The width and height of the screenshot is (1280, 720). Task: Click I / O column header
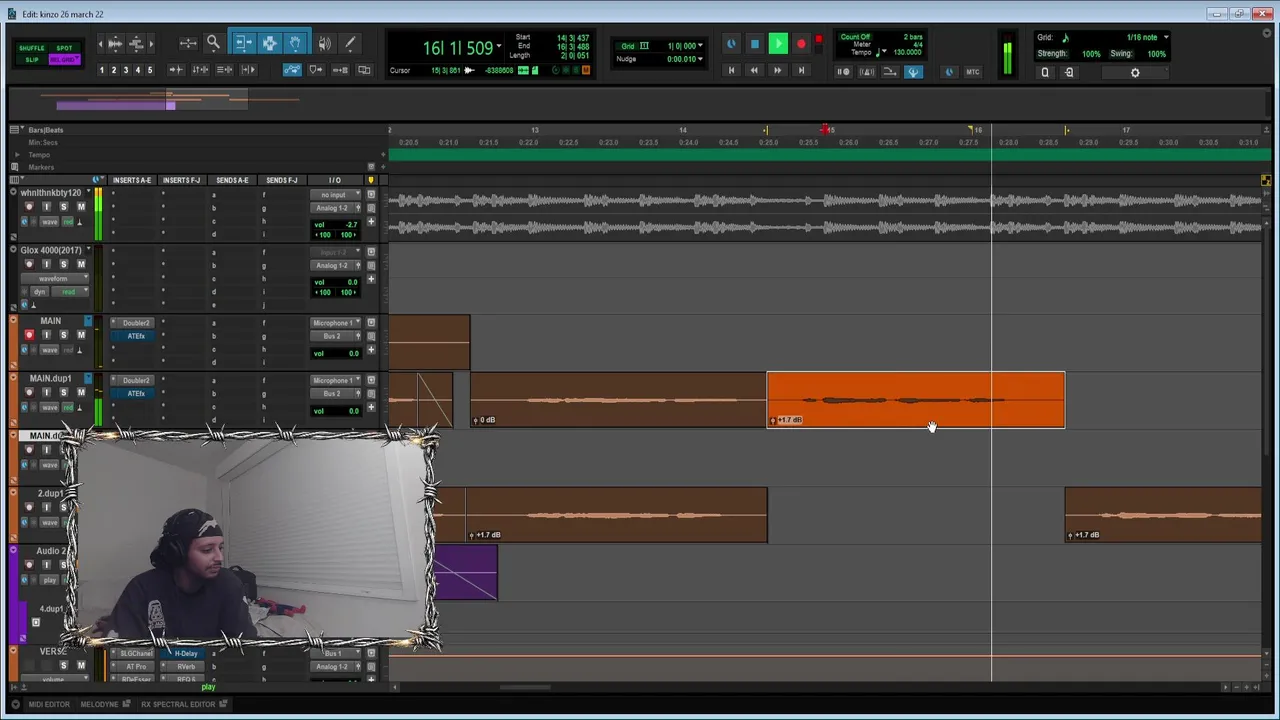(x=334, y=180)
